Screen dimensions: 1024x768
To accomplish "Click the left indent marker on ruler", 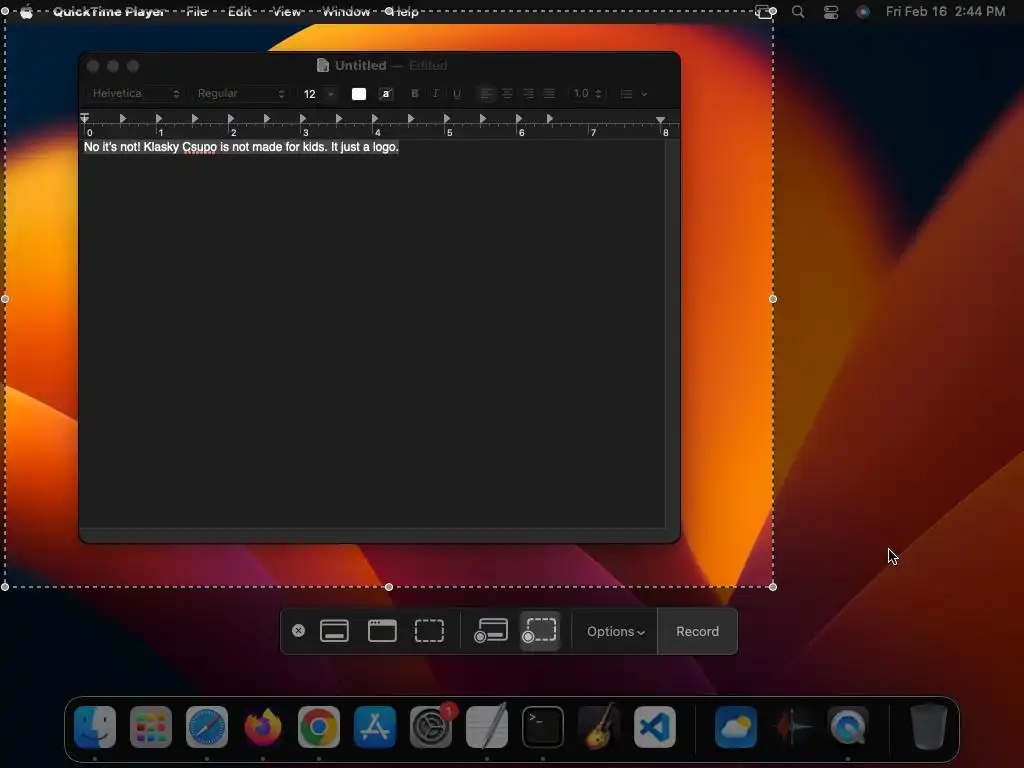I will (84, 118).
